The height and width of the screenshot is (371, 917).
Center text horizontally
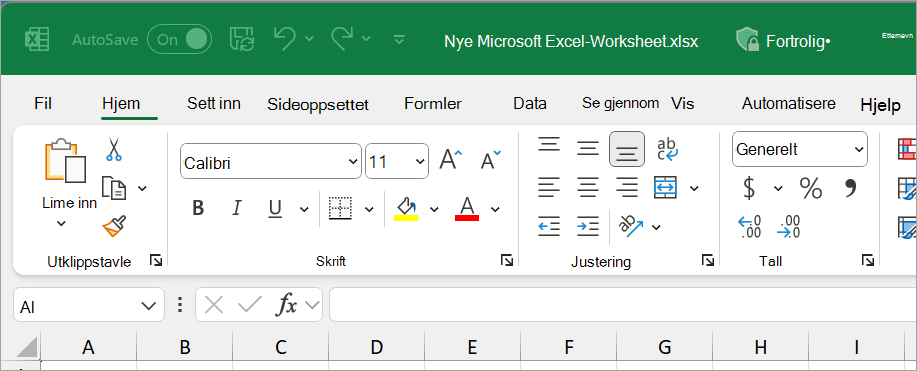(x=588, y=187)
